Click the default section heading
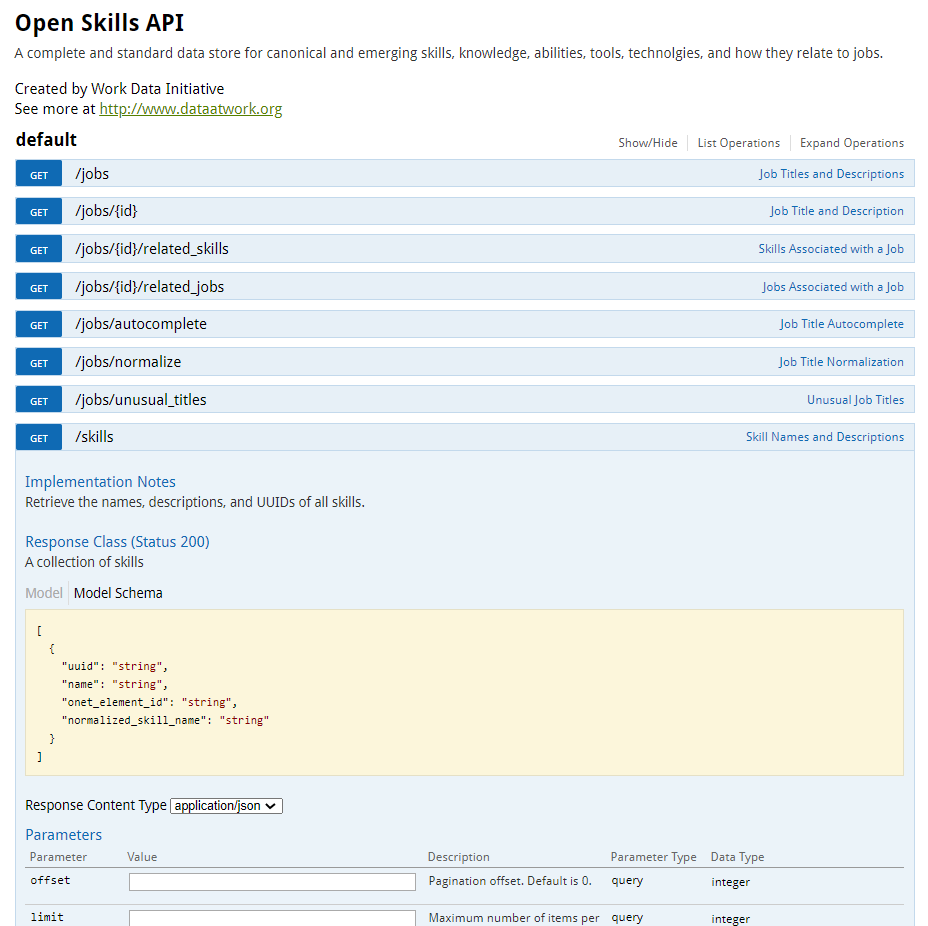The height and width of the screenshot is (926, 928). tap(46, 140)
